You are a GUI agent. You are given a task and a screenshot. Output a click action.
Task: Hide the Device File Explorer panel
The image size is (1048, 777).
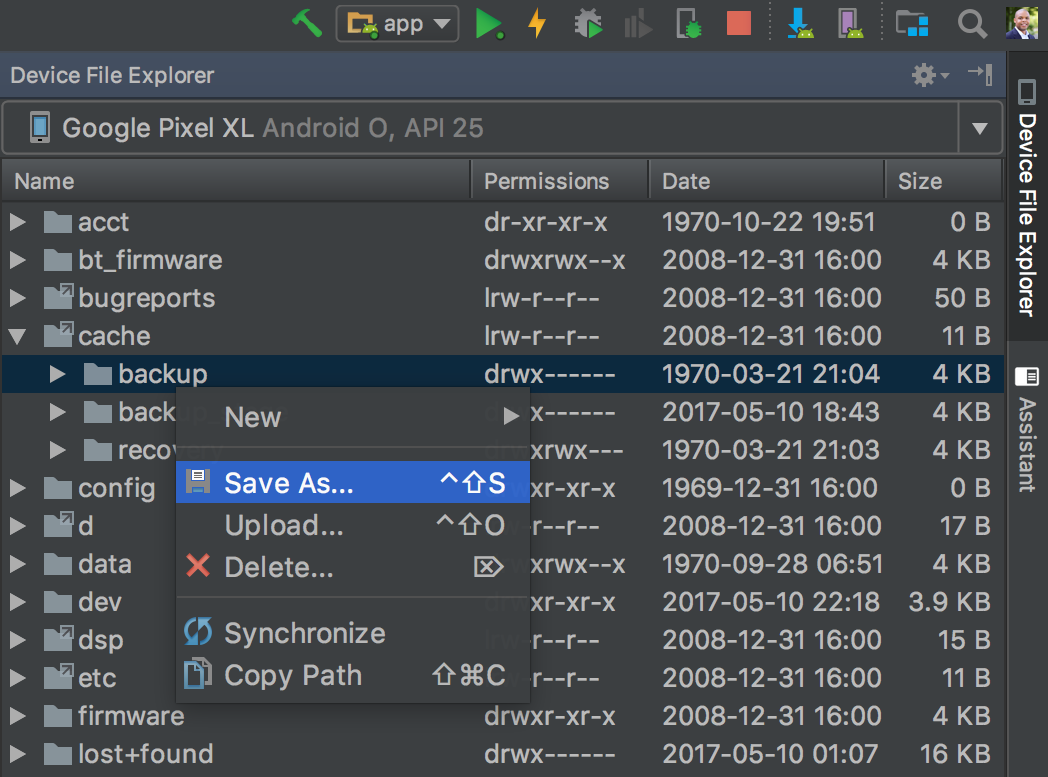979,74
